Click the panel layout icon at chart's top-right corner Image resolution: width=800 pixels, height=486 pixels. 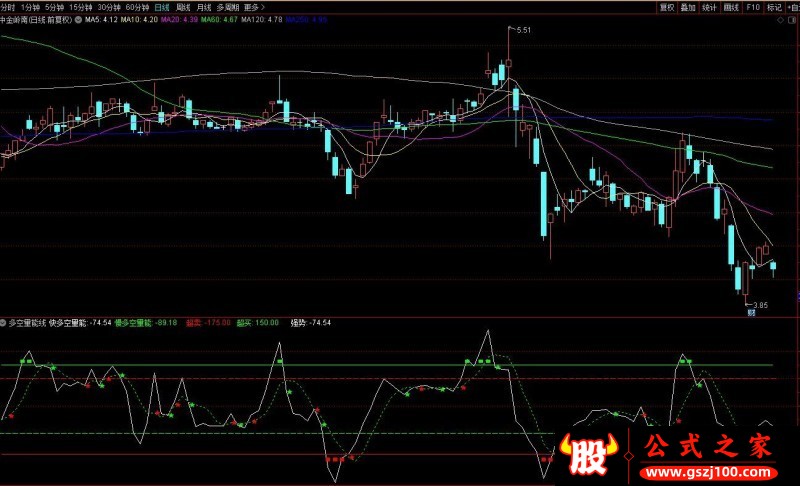click(793, 20)
